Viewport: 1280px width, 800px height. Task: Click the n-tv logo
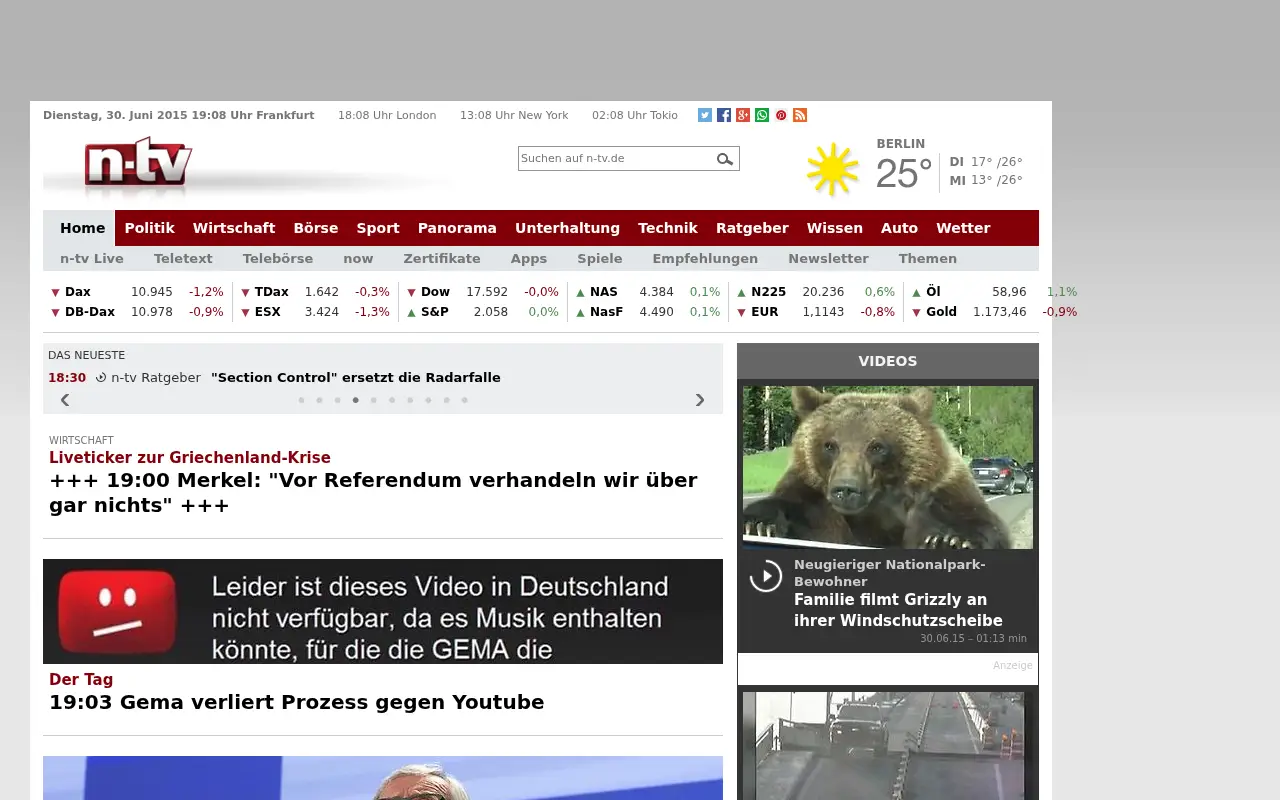coord(138,164)
